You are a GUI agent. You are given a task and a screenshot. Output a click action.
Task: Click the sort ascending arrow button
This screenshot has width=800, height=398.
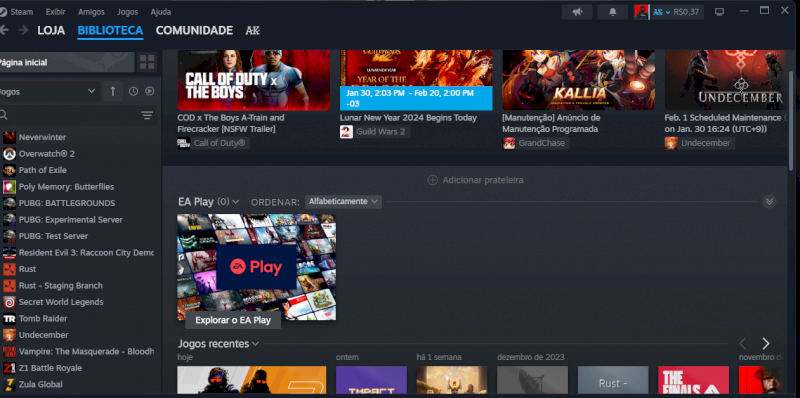[x=113, y=91]
